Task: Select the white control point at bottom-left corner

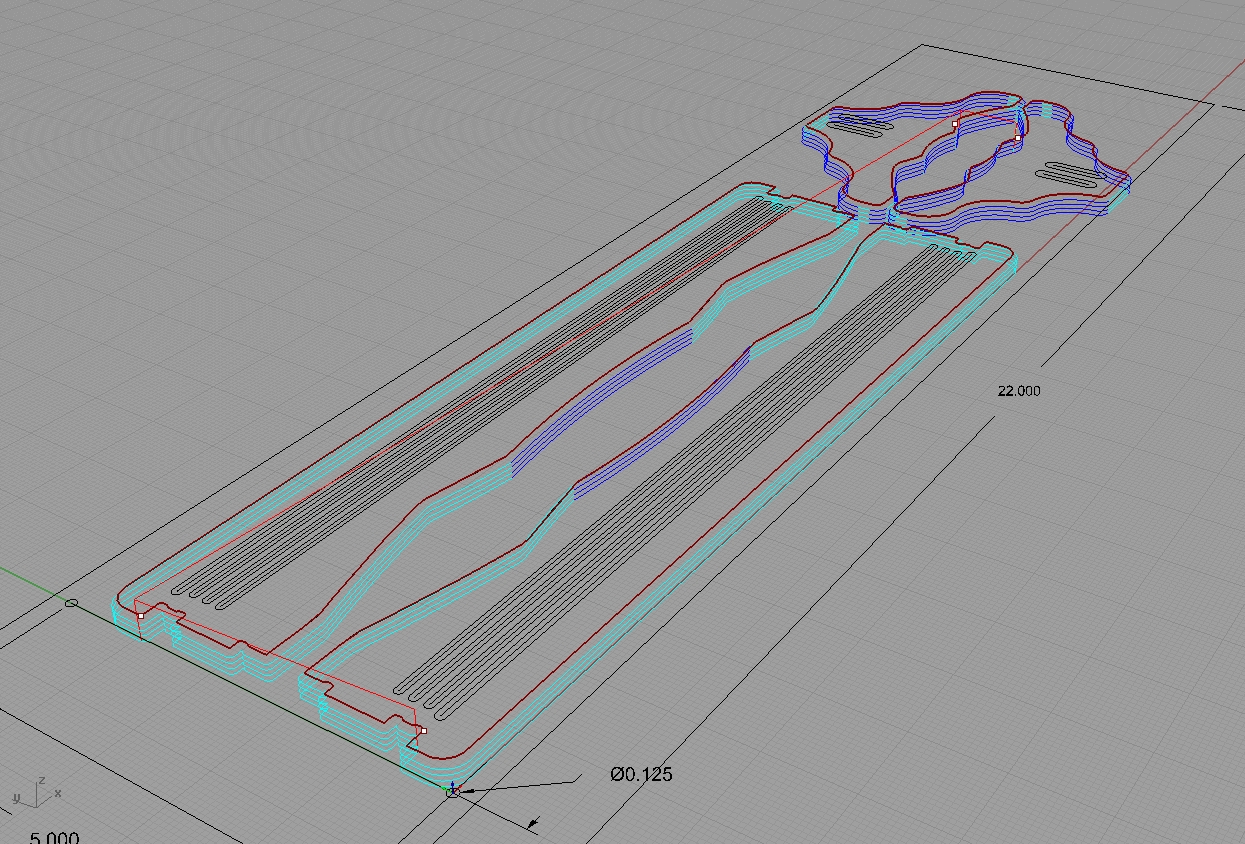Action: pos(141,616)
